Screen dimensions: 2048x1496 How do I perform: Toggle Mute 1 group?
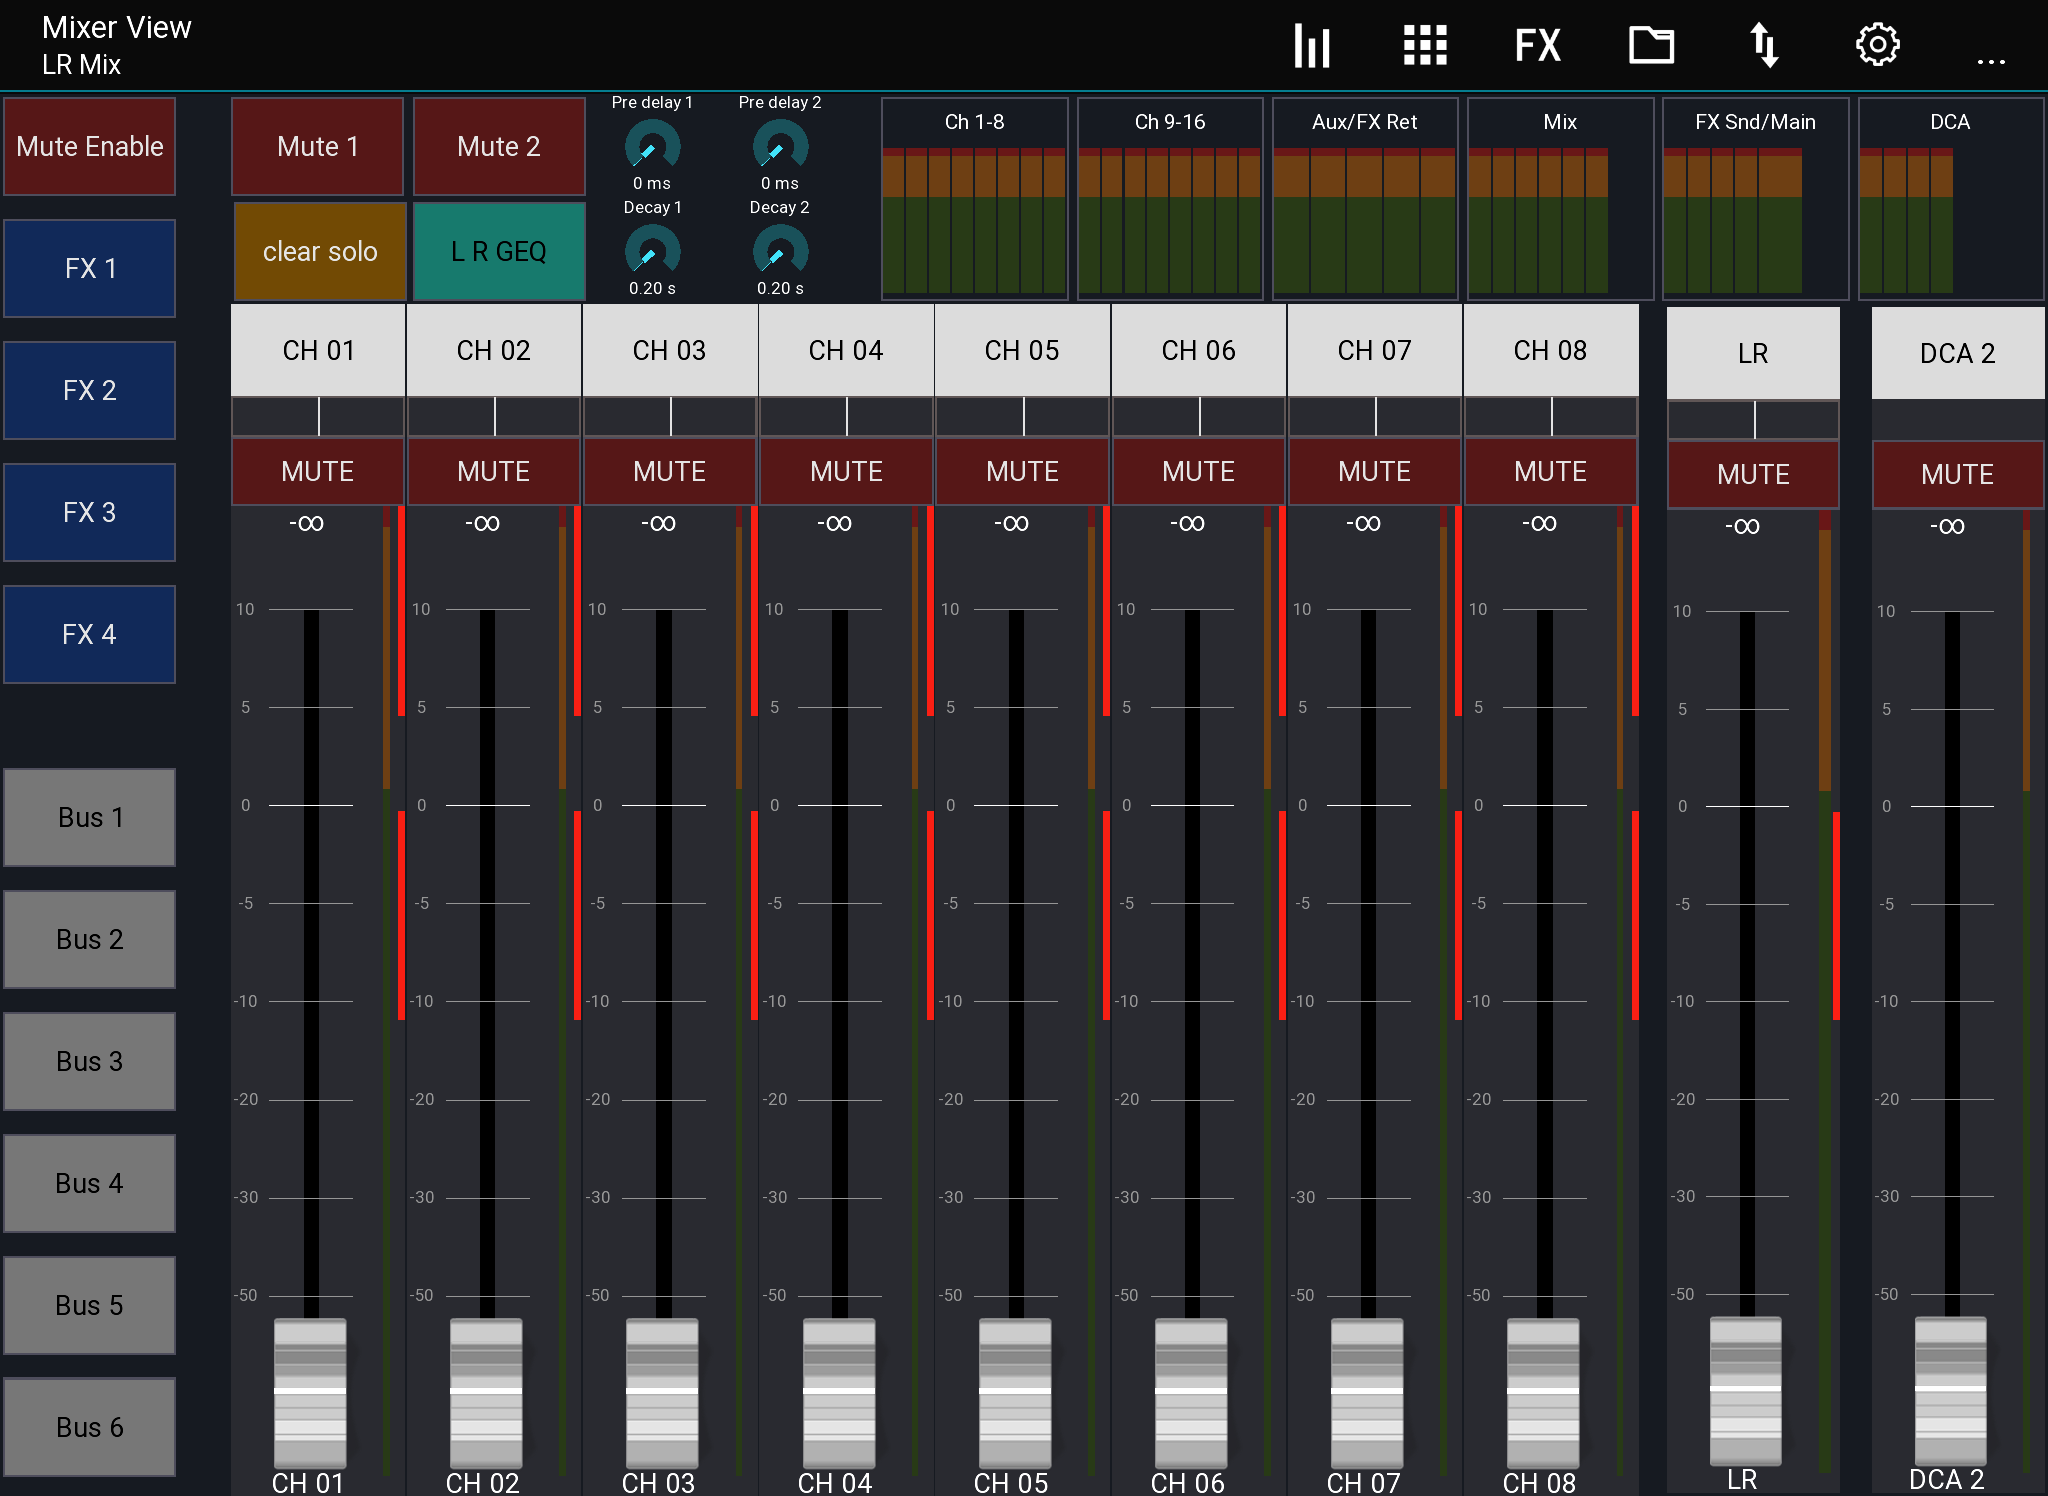(x=317, y=146)
